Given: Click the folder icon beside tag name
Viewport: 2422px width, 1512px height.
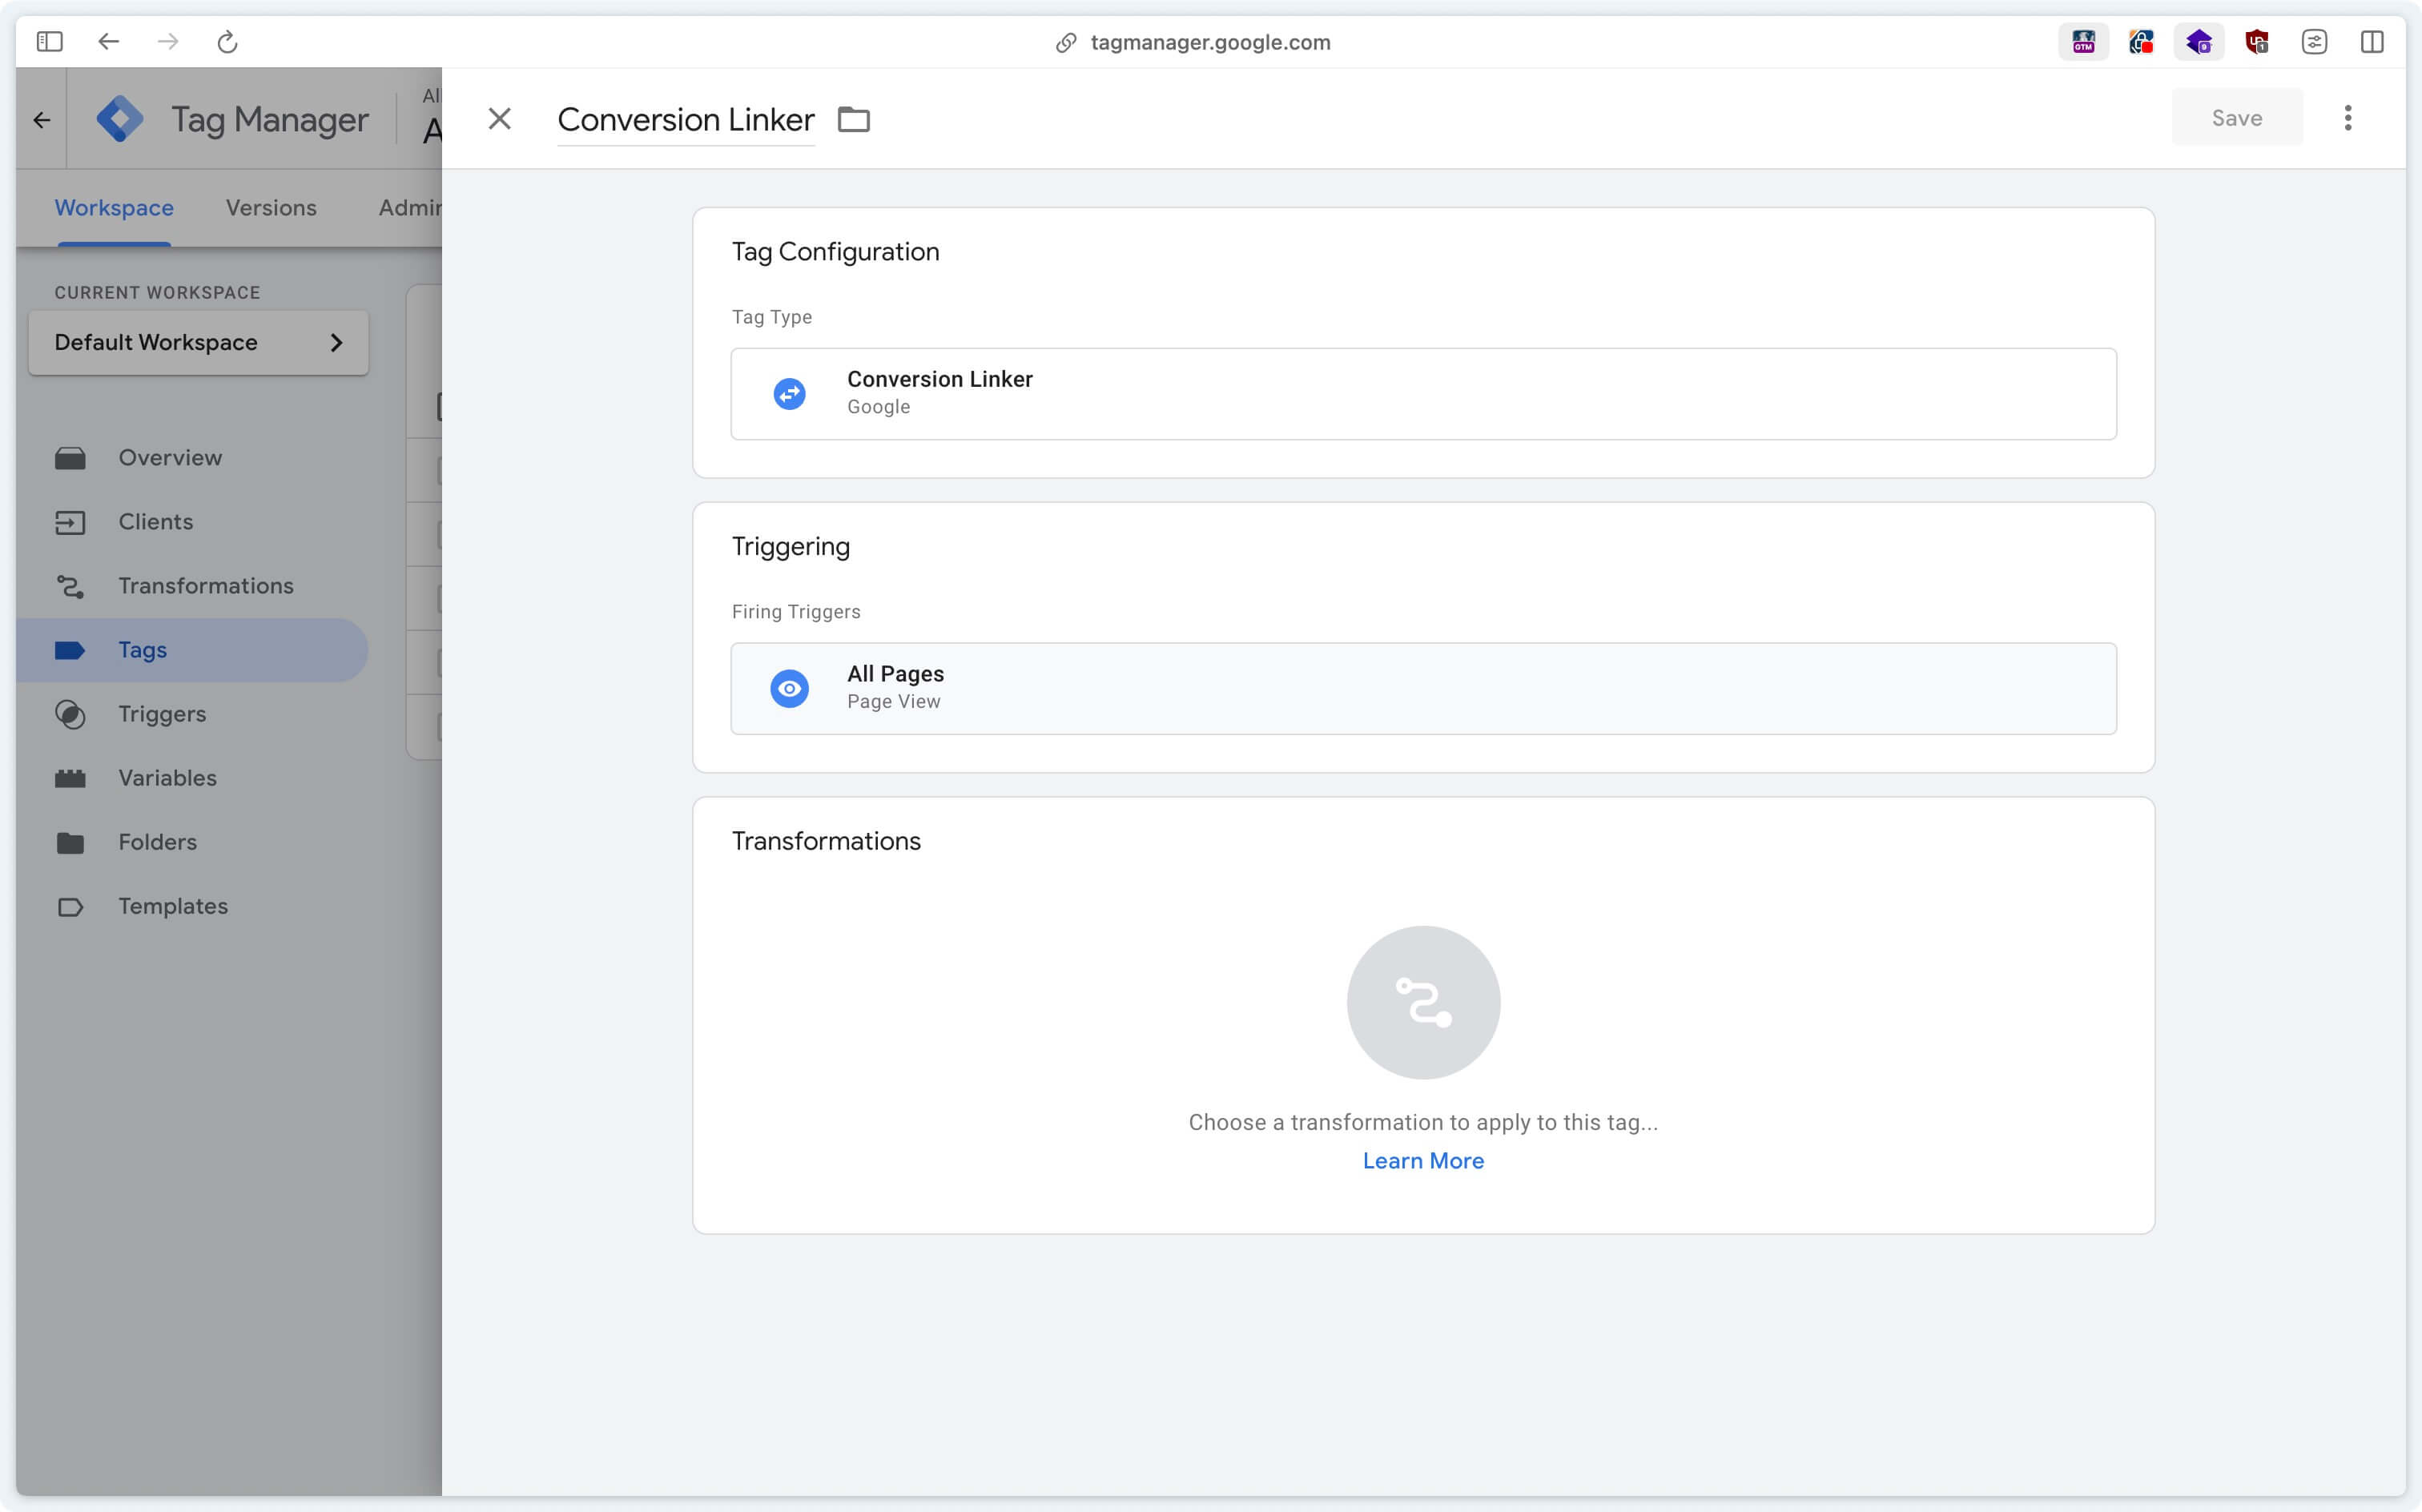Looking at the screenshot, I should (x=853, y=119).
